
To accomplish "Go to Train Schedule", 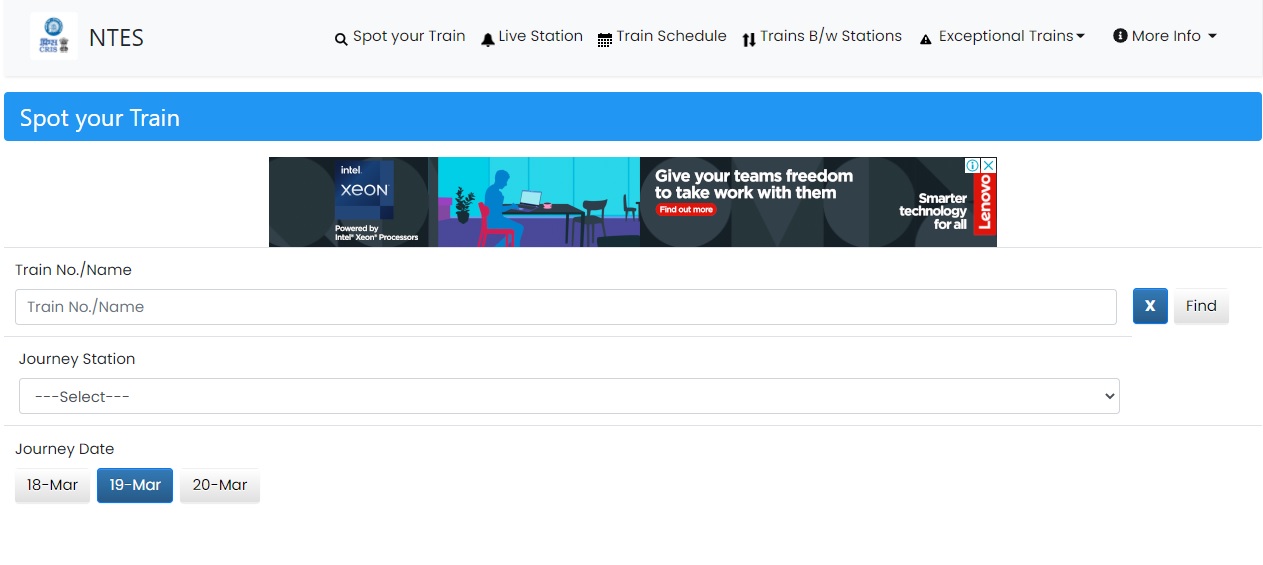I will coord(671,36).
